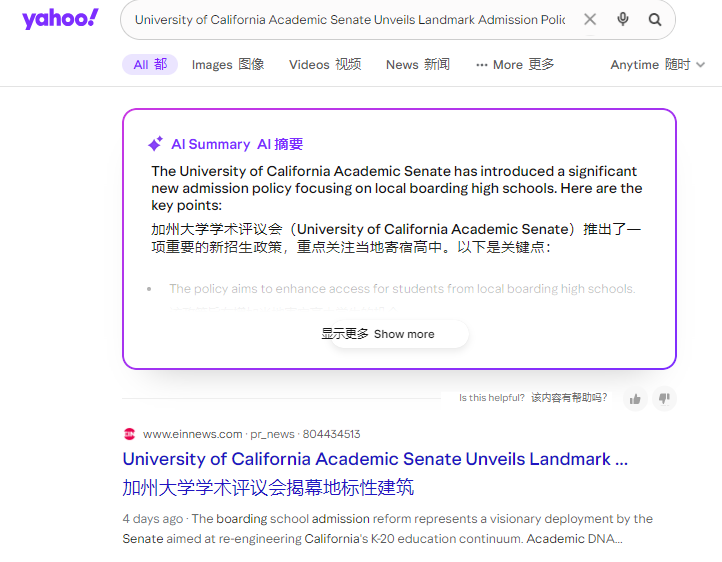Click the '4 days ago' result snippet
The width and height of the screenshot is (722, 562).
[x=388, y=528]
